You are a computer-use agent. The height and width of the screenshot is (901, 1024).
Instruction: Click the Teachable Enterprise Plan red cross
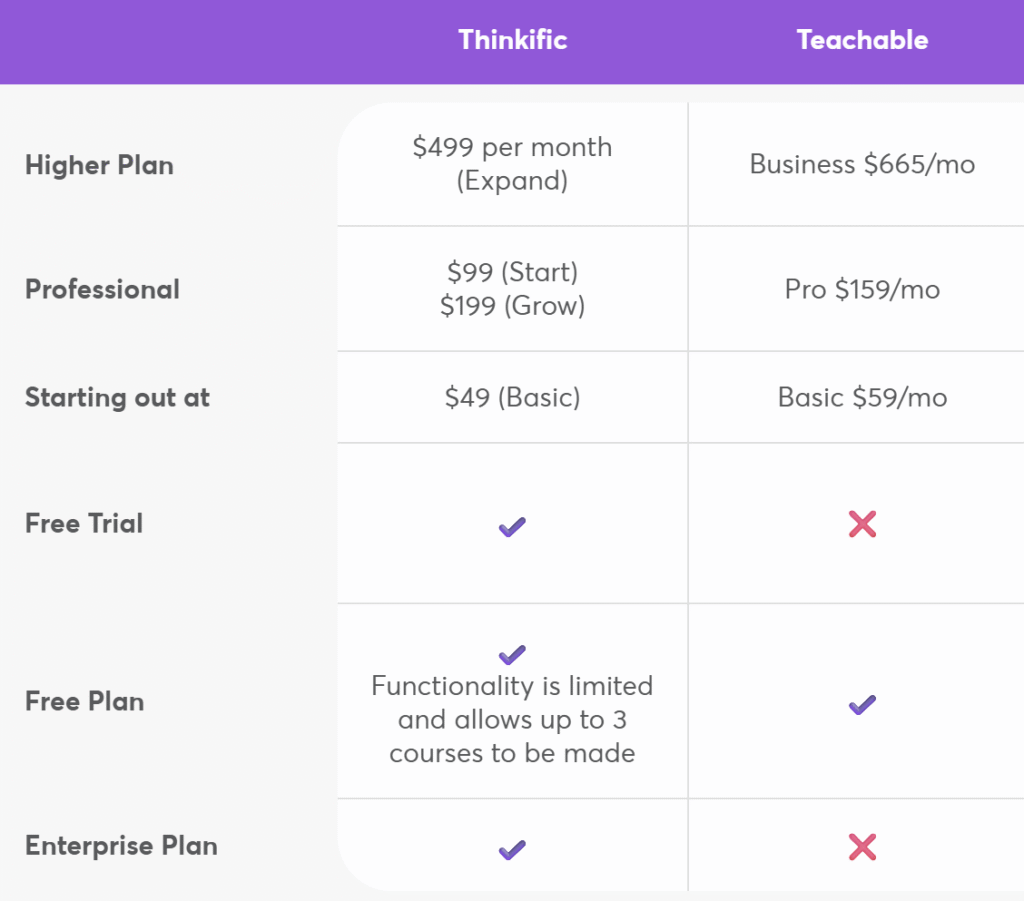pos(862,847)
